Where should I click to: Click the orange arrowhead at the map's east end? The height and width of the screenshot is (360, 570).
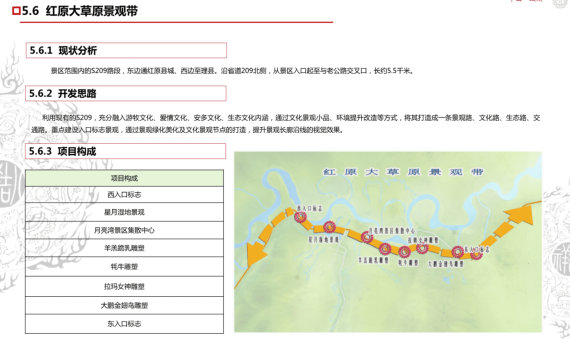click(x=521, y=215)
